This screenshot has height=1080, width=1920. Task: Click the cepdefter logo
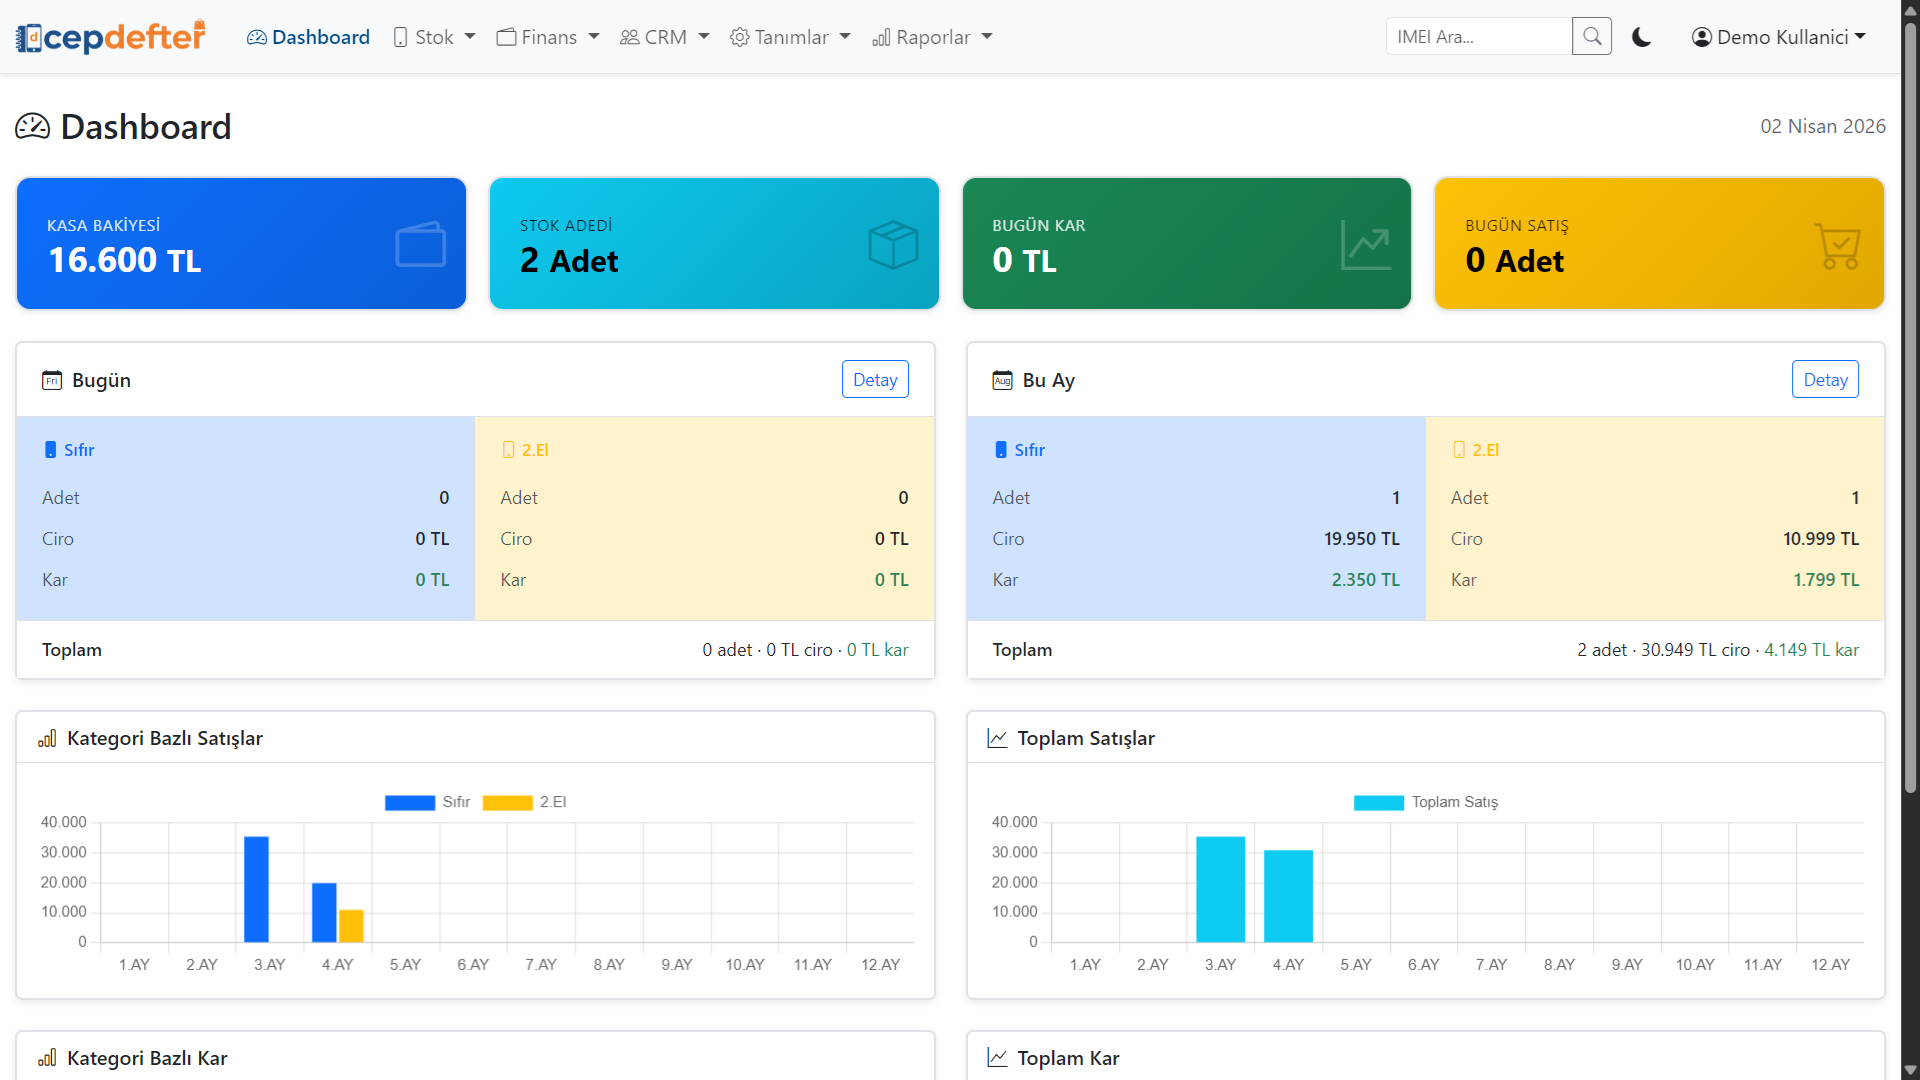(x=111, y=37)
